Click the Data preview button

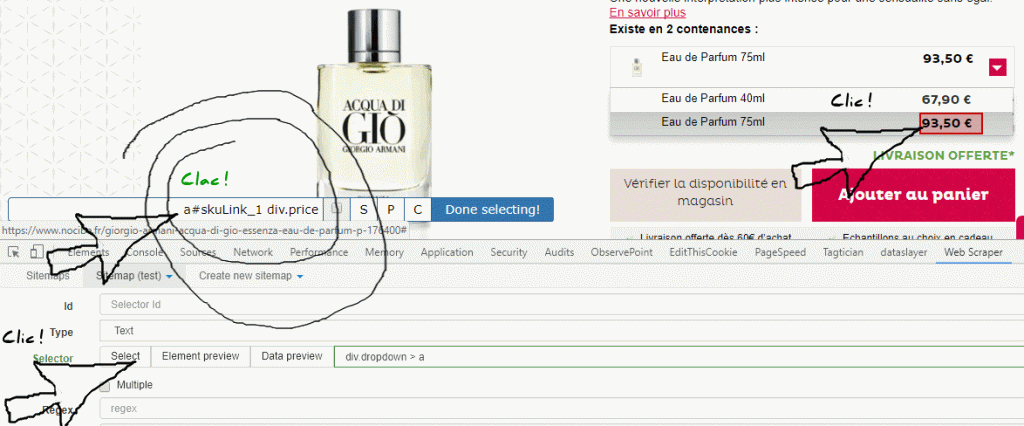[x=292, y=356]
